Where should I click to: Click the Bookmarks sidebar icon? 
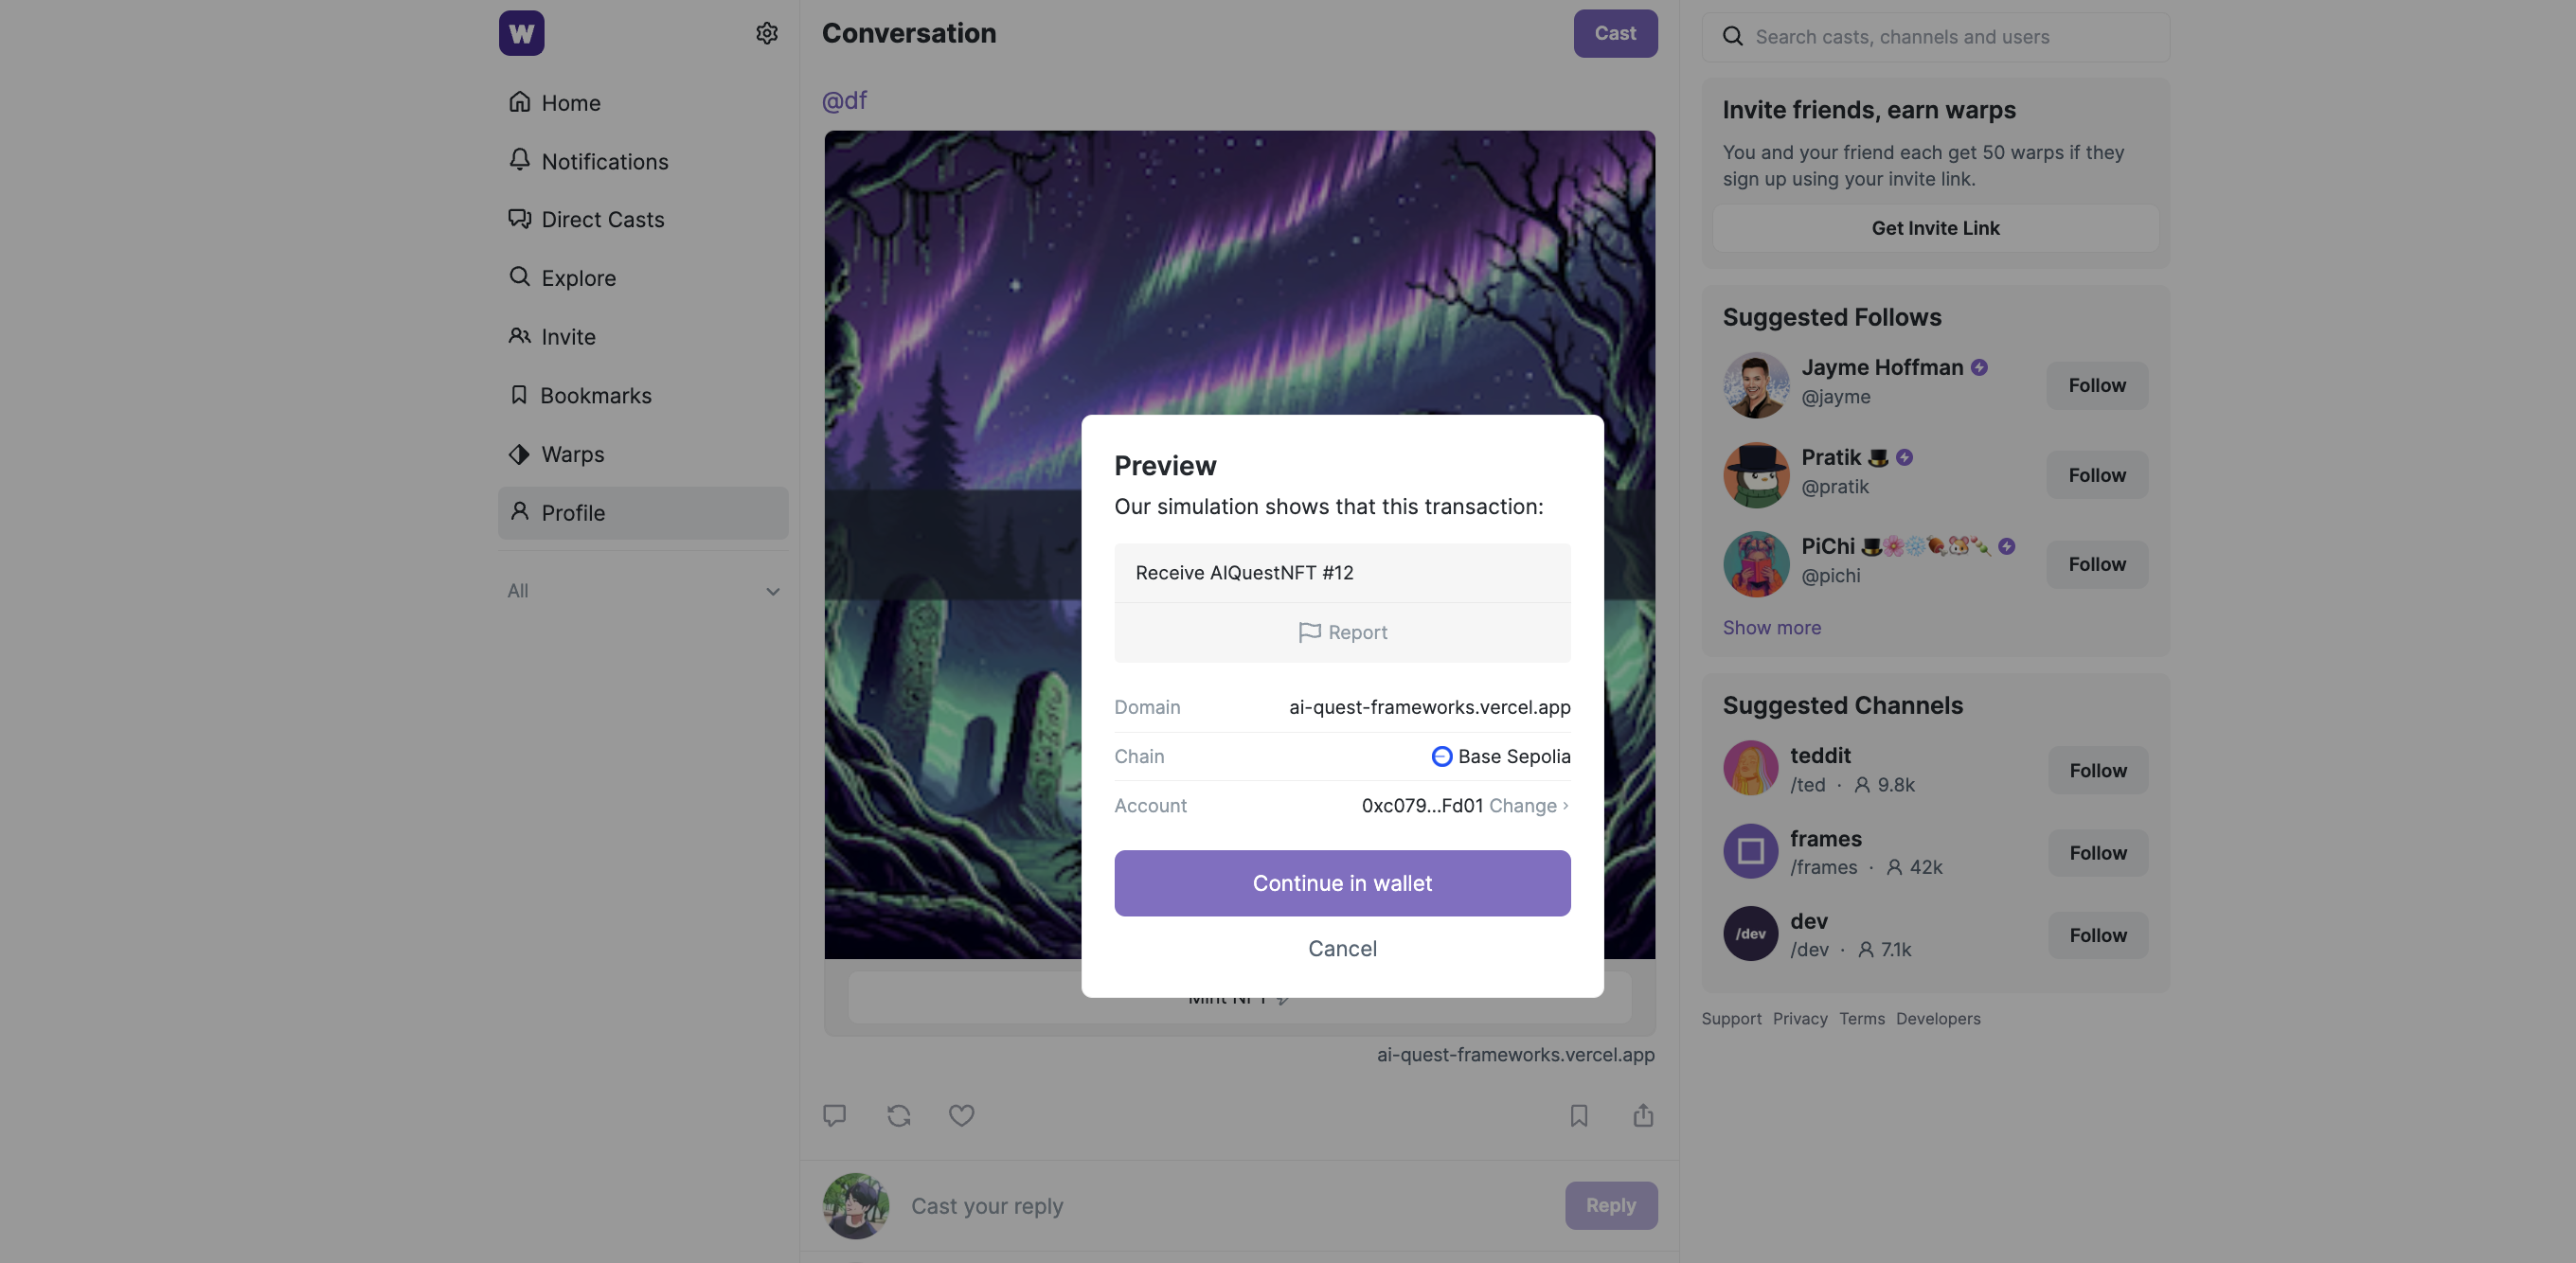519,395
